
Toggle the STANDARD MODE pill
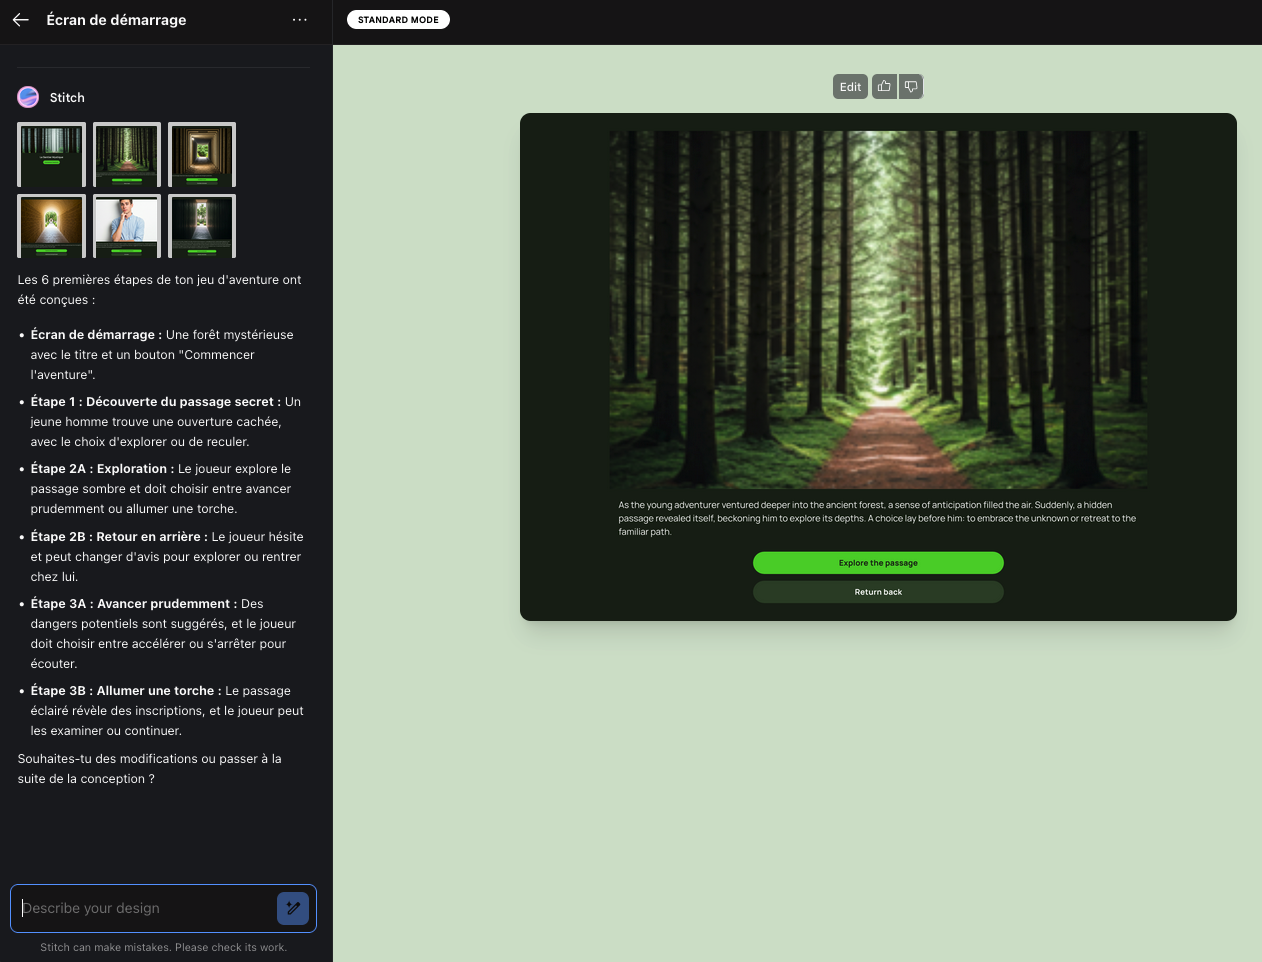[398, 20]
